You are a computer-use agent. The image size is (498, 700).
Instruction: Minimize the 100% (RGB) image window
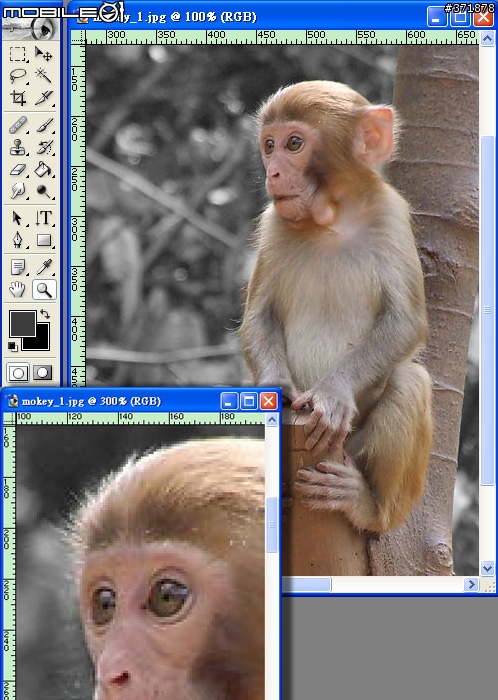pyautogui.click(x=436, y=18)
